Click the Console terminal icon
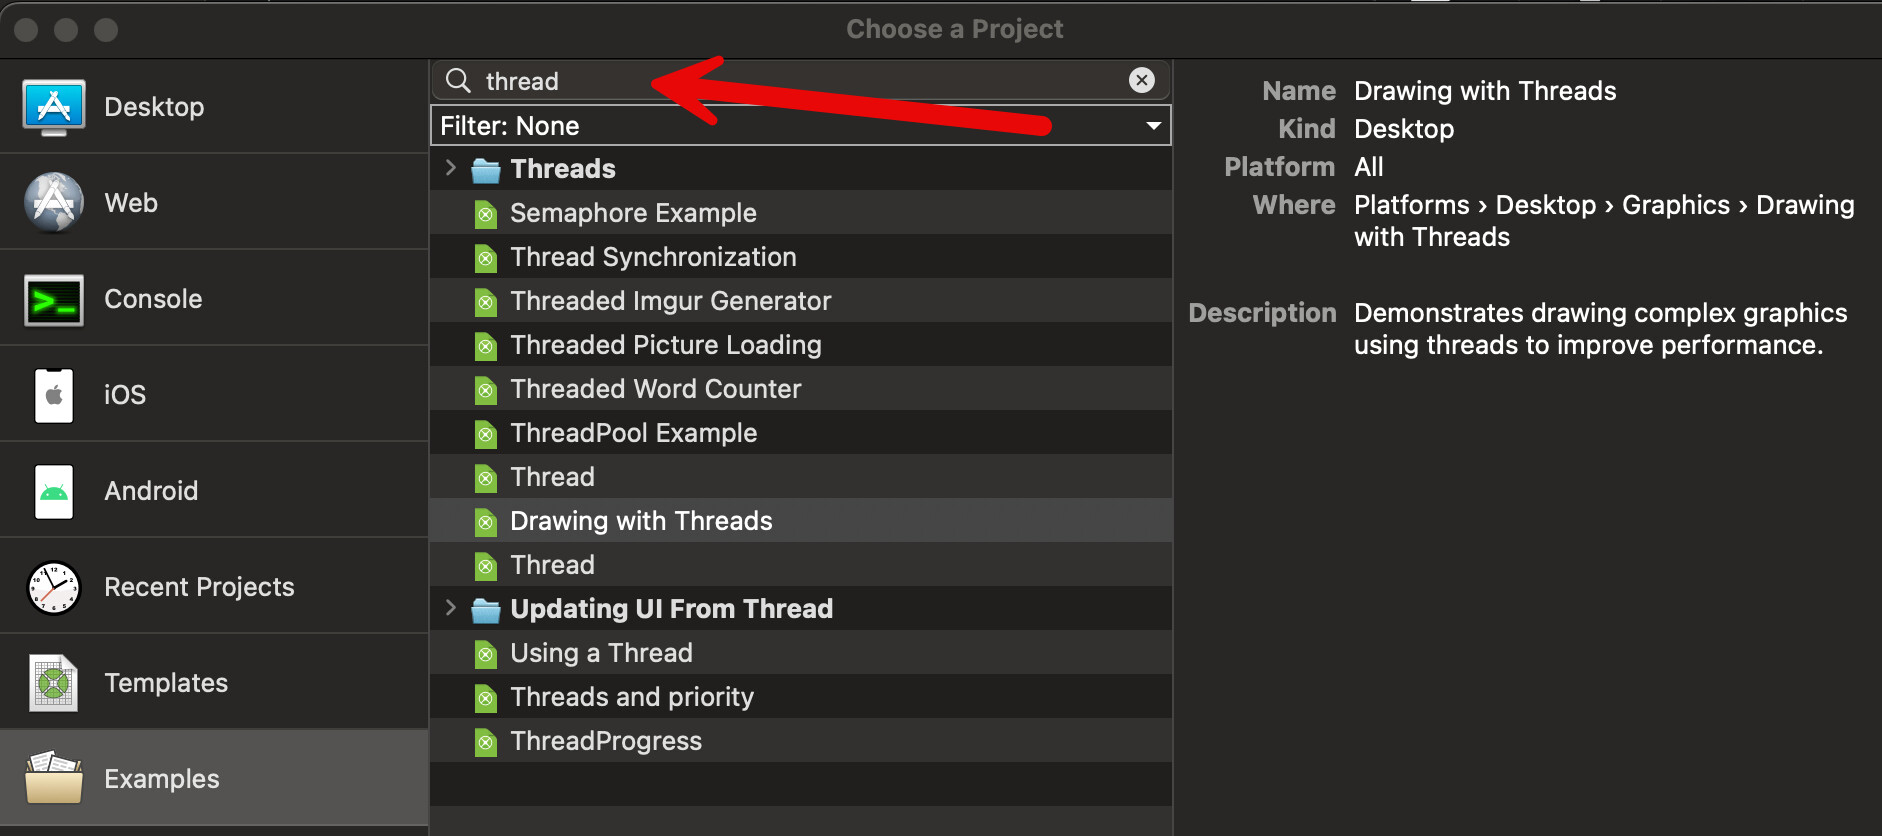Screen dimensions: 1882x836 coord(54,299)
